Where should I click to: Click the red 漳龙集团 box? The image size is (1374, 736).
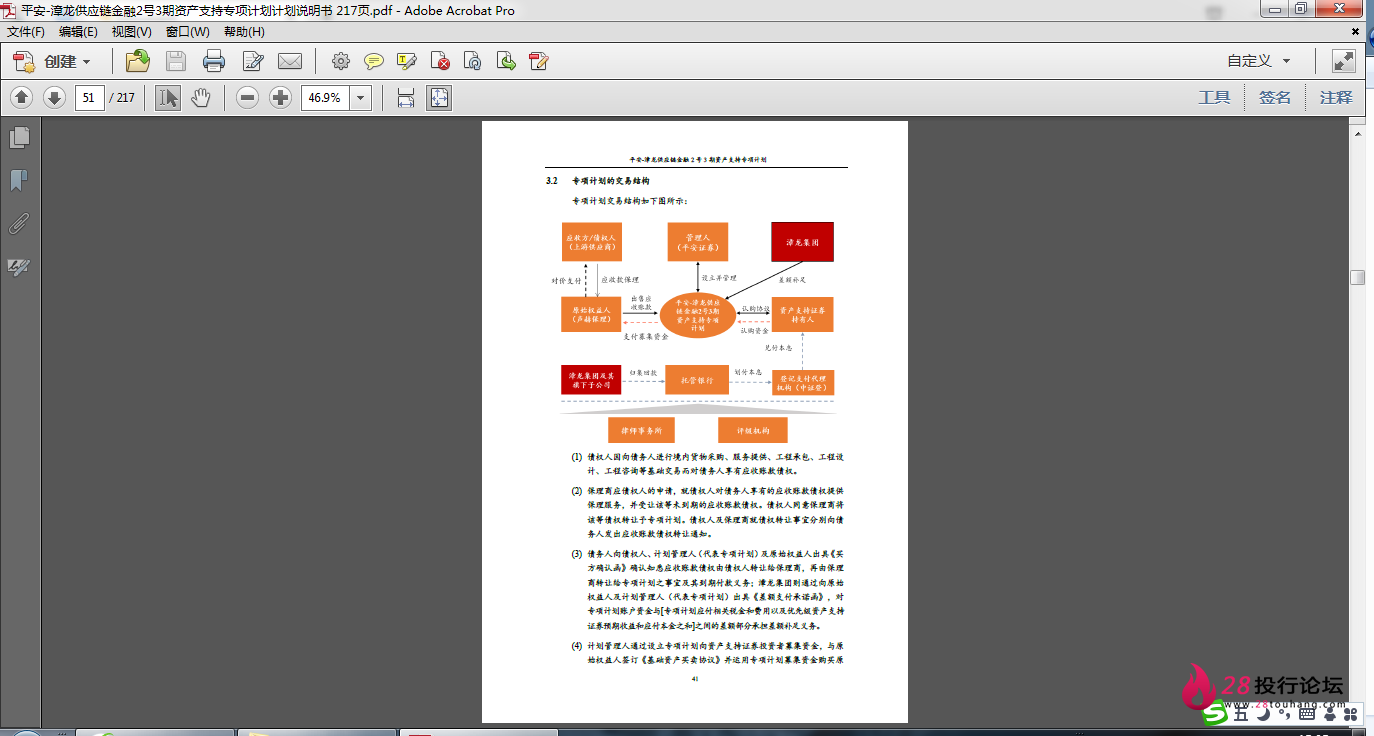click(802, 242)
